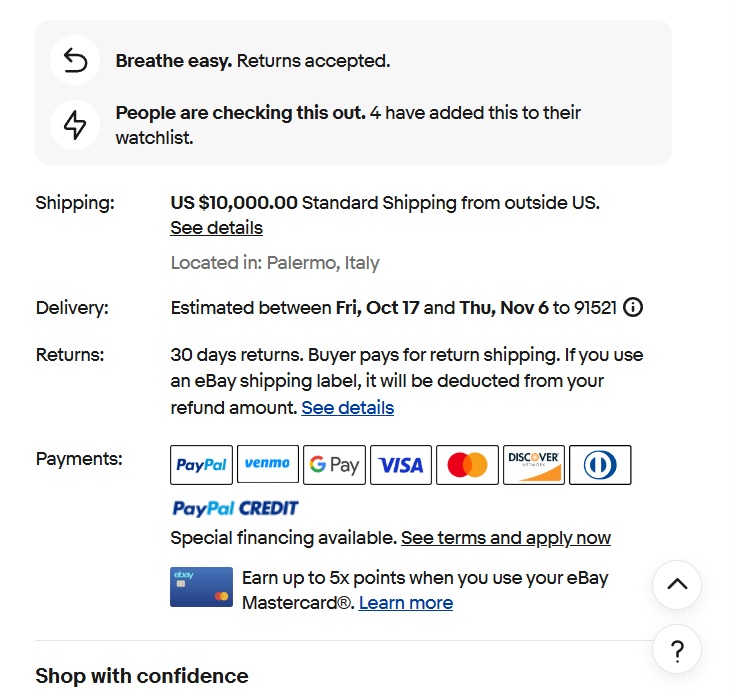The image size is (735, 691).
Task: Click the PayPal Credit logo
Action: (235, 508)
